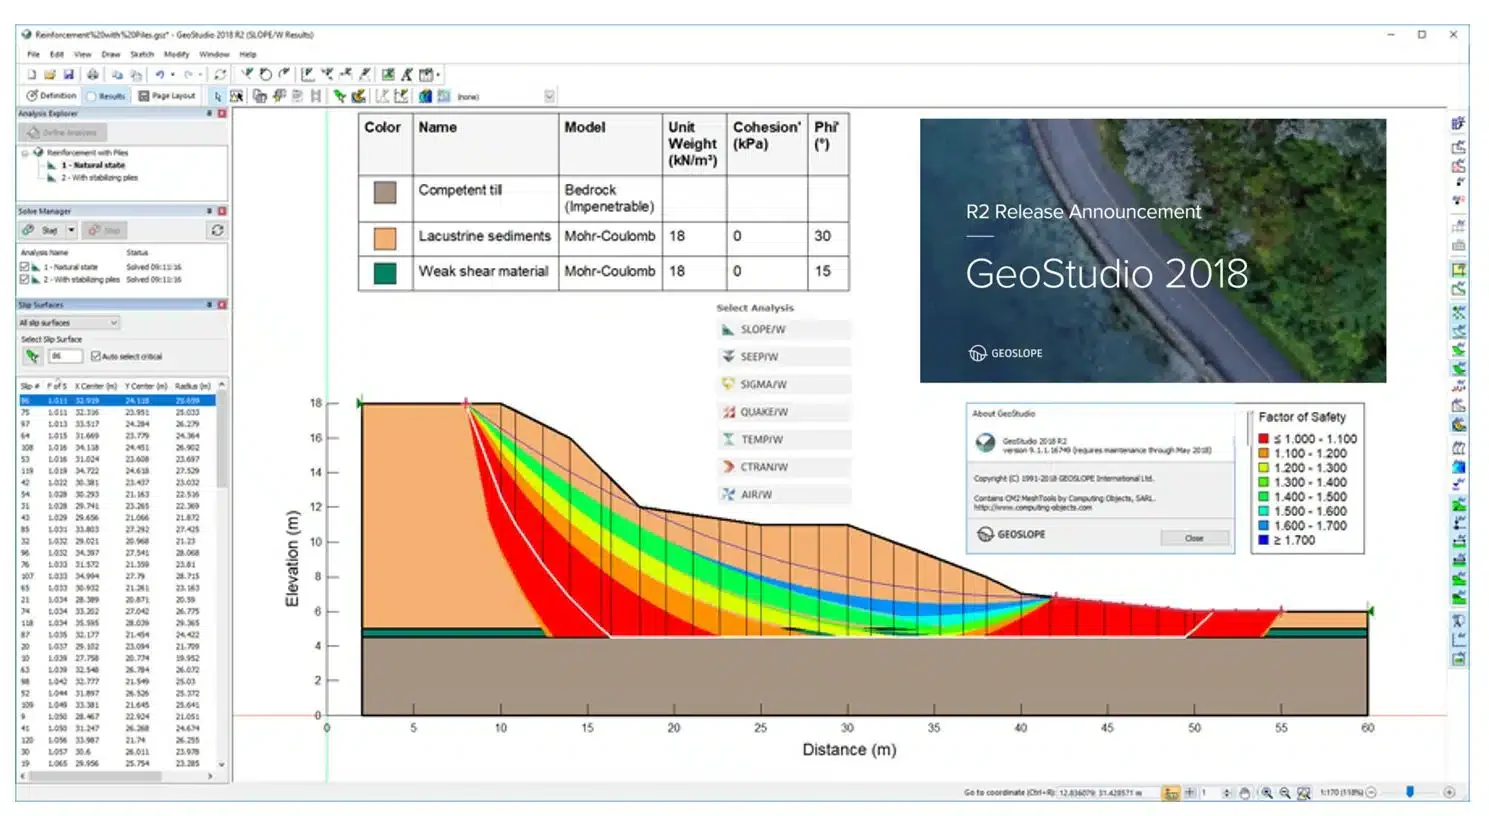Click the refresh icon in Solve Manager
Screen dimensions: 1489x816
point(216,230)
